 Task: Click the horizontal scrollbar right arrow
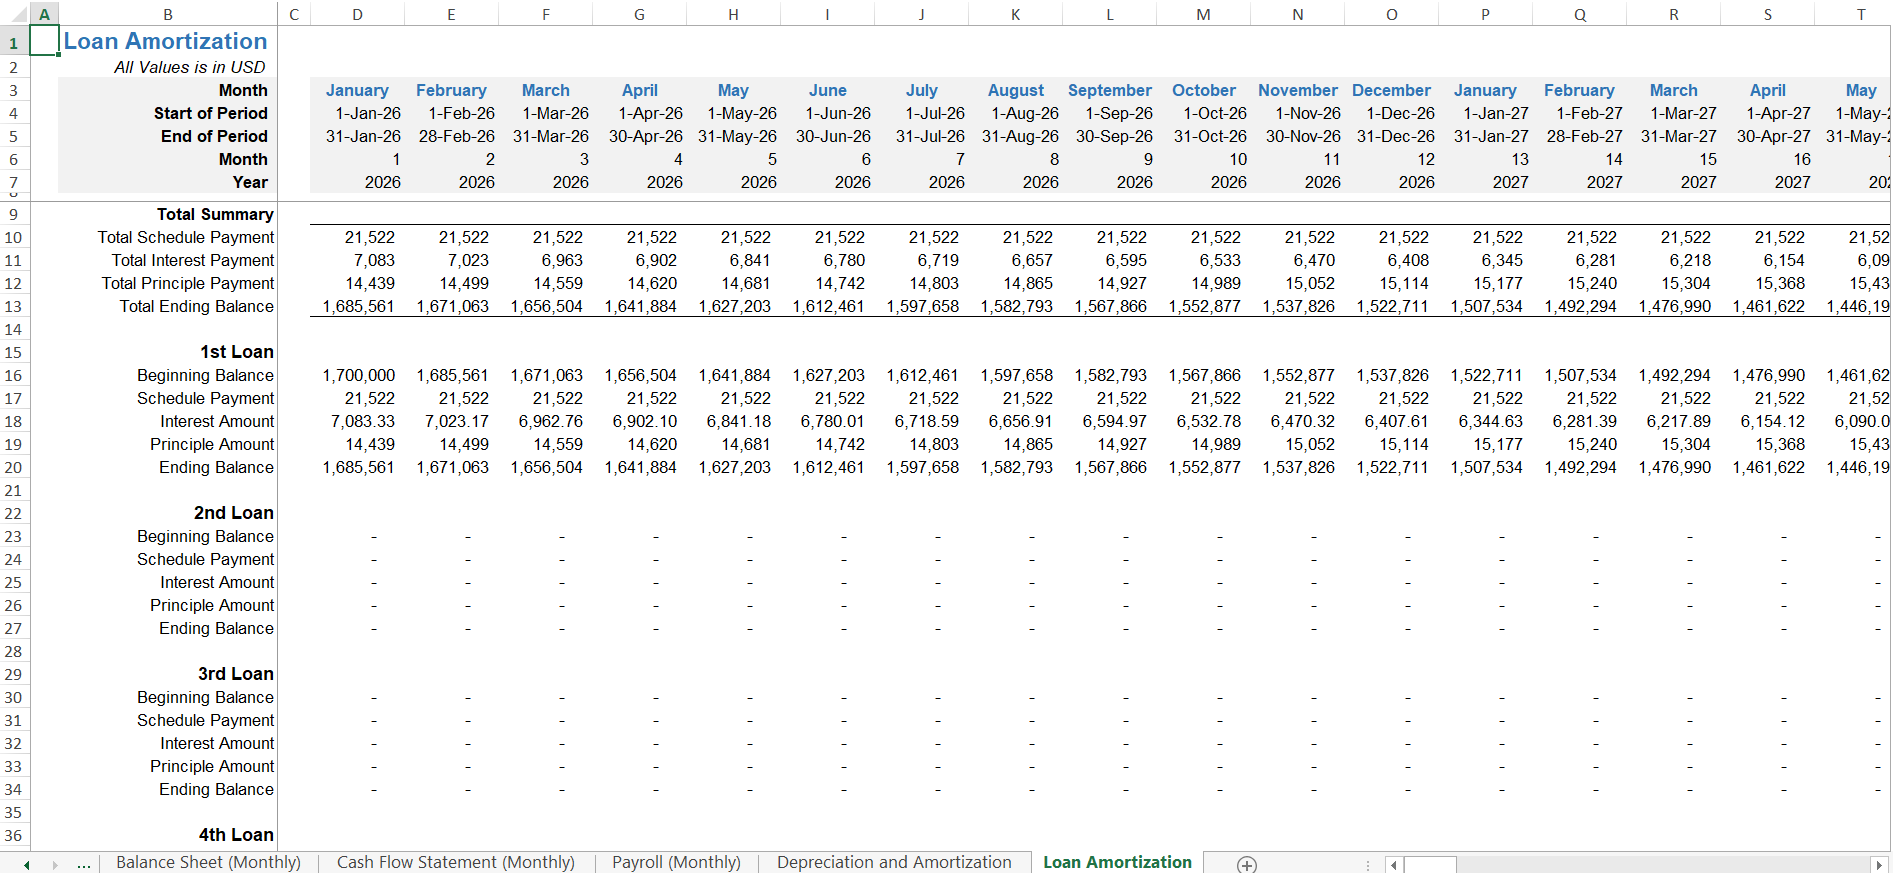[x=1879, y=864]
